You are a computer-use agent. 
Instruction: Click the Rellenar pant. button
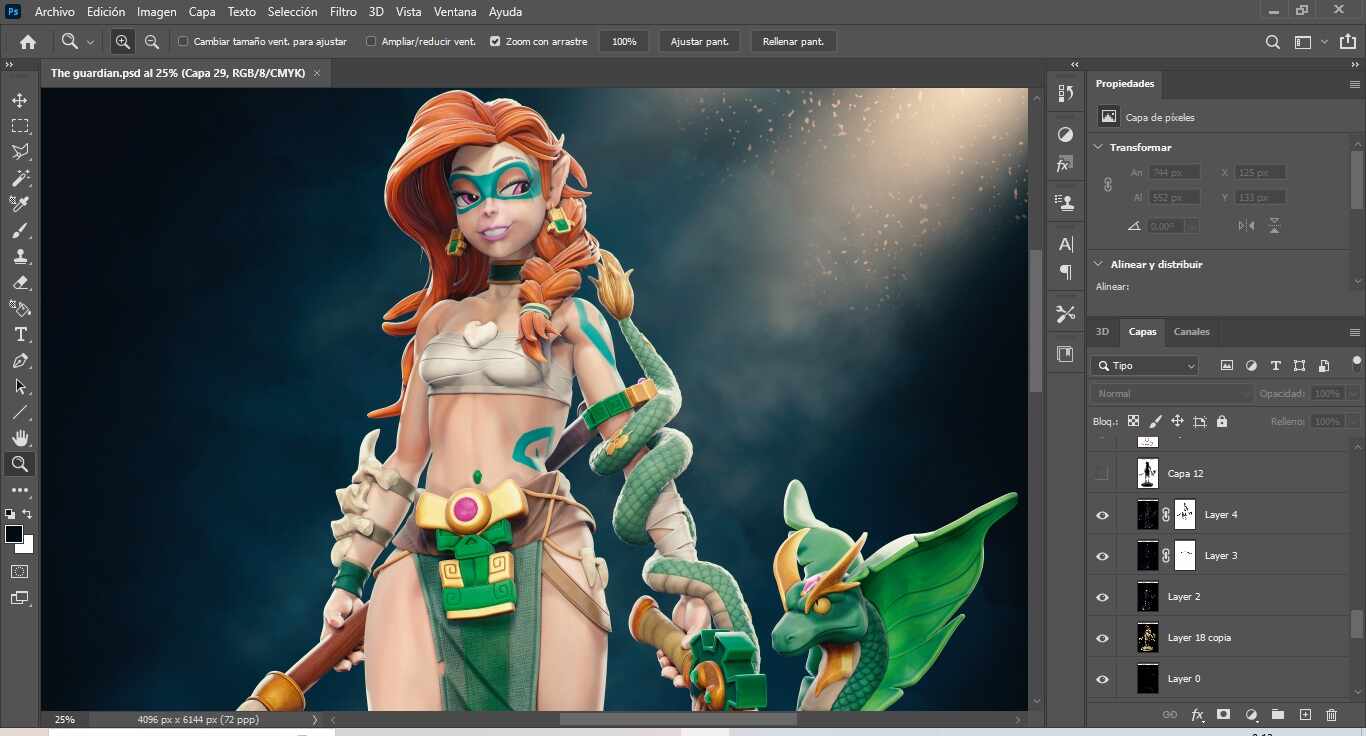(x=793, y=42)
